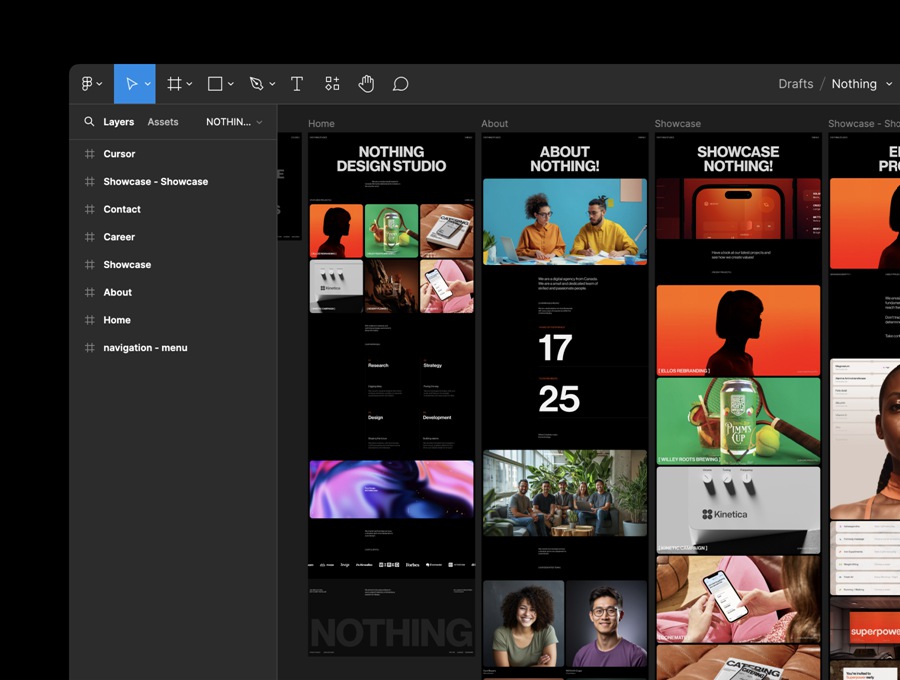Go to Drafts in the breadcrumb
The image size is (900, 680).
tap(795, 84)
